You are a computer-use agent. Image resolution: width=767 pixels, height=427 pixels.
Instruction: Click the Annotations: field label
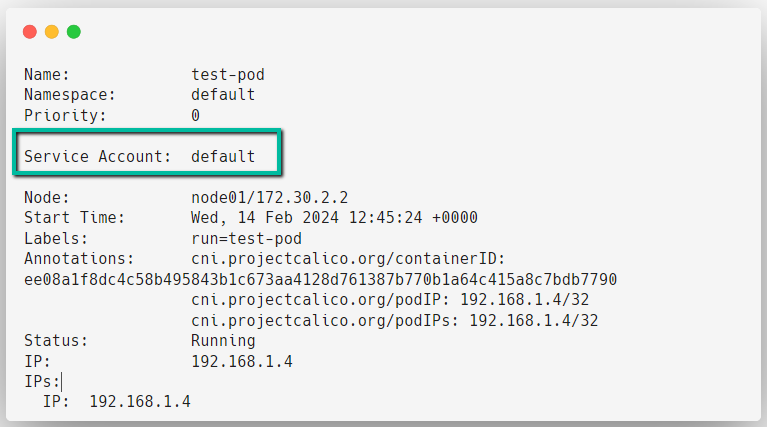pos(79,259)
